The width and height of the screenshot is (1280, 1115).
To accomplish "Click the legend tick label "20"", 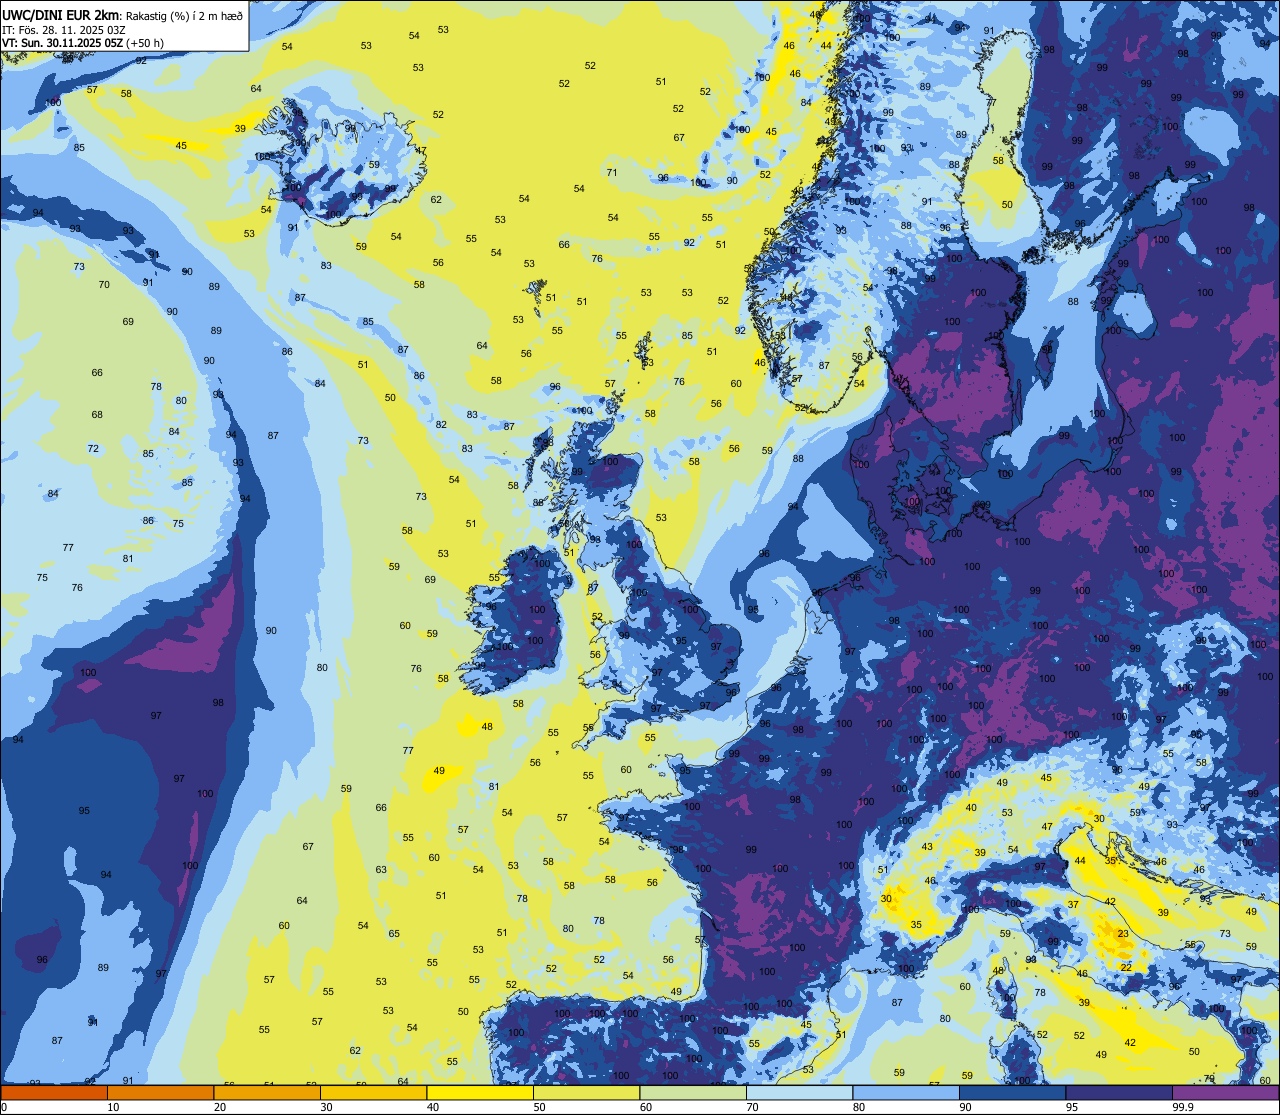I will pos(220,1107).
